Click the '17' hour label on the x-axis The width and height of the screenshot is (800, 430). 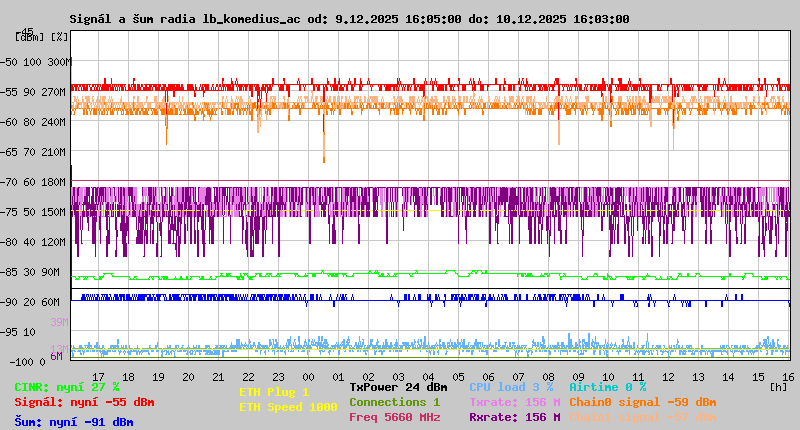pyautogui.click(x=98, y=377)
